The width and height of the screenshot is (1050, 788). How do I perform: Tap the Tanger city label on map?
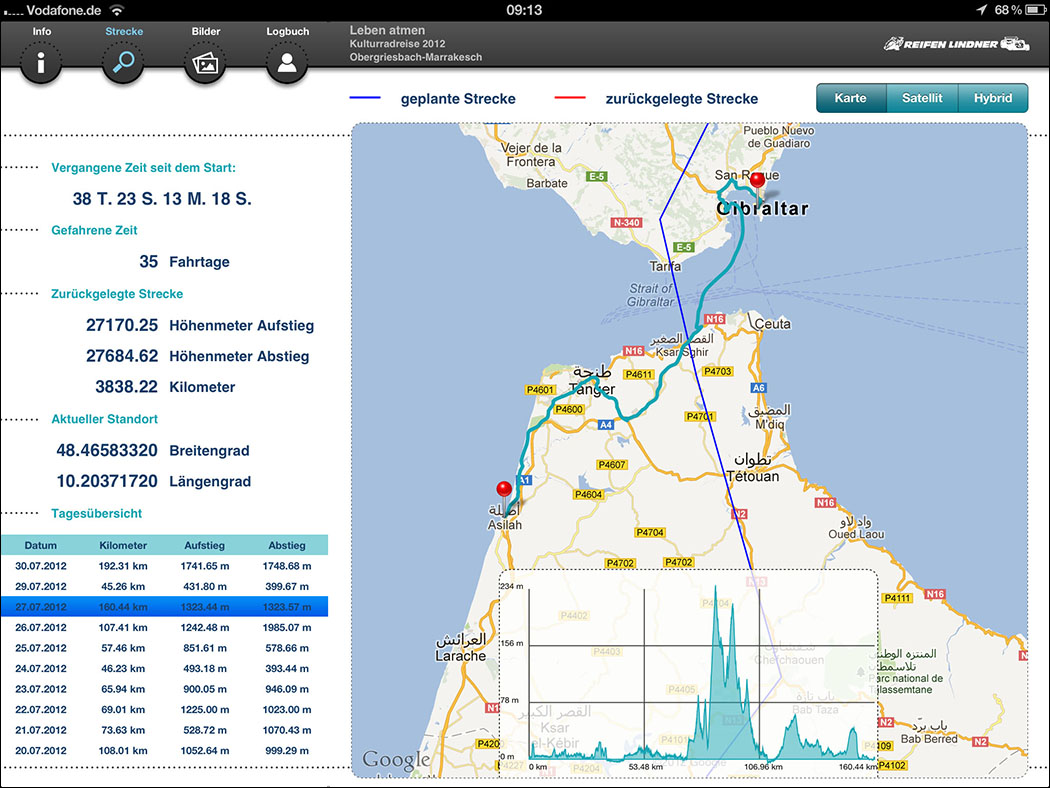591,389
